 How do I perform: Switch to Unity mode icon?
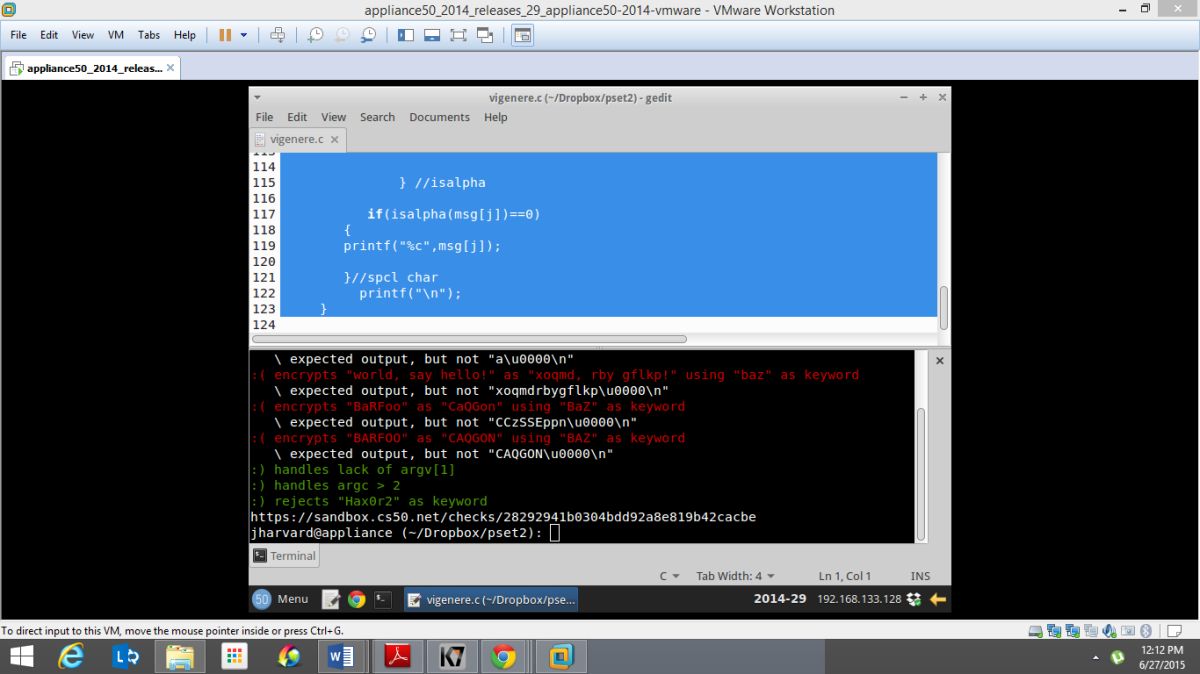coord(485,34)
